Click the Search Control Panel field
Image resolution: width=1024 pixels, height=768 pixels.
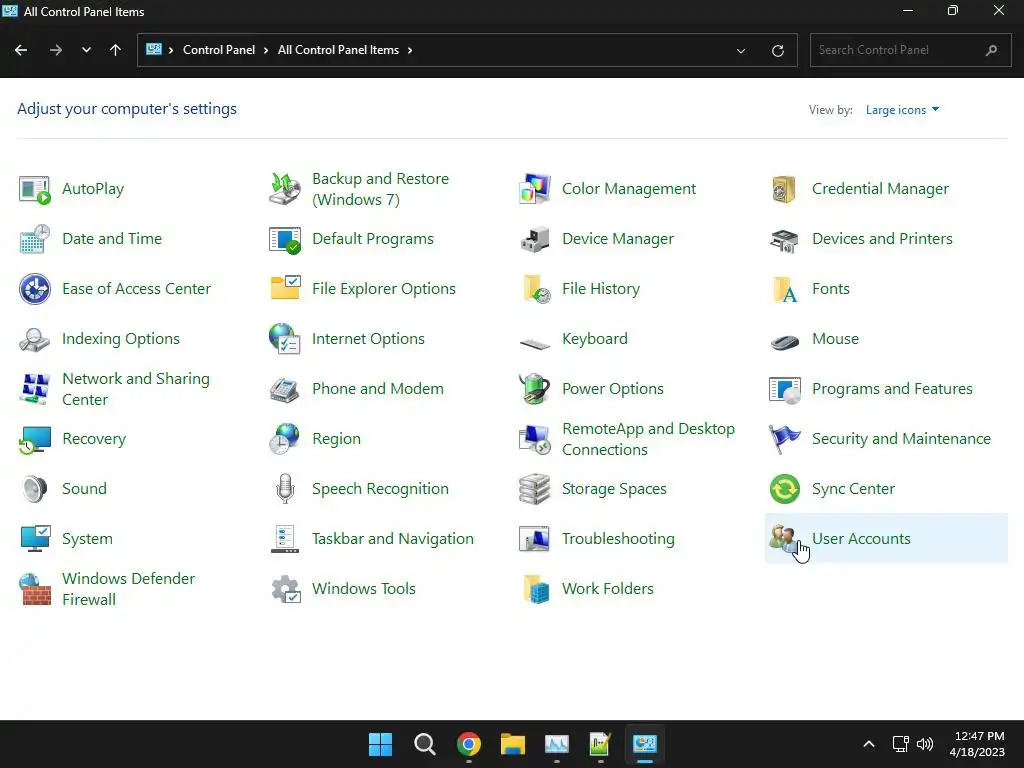pyautogui.click(x=910, y=50)
